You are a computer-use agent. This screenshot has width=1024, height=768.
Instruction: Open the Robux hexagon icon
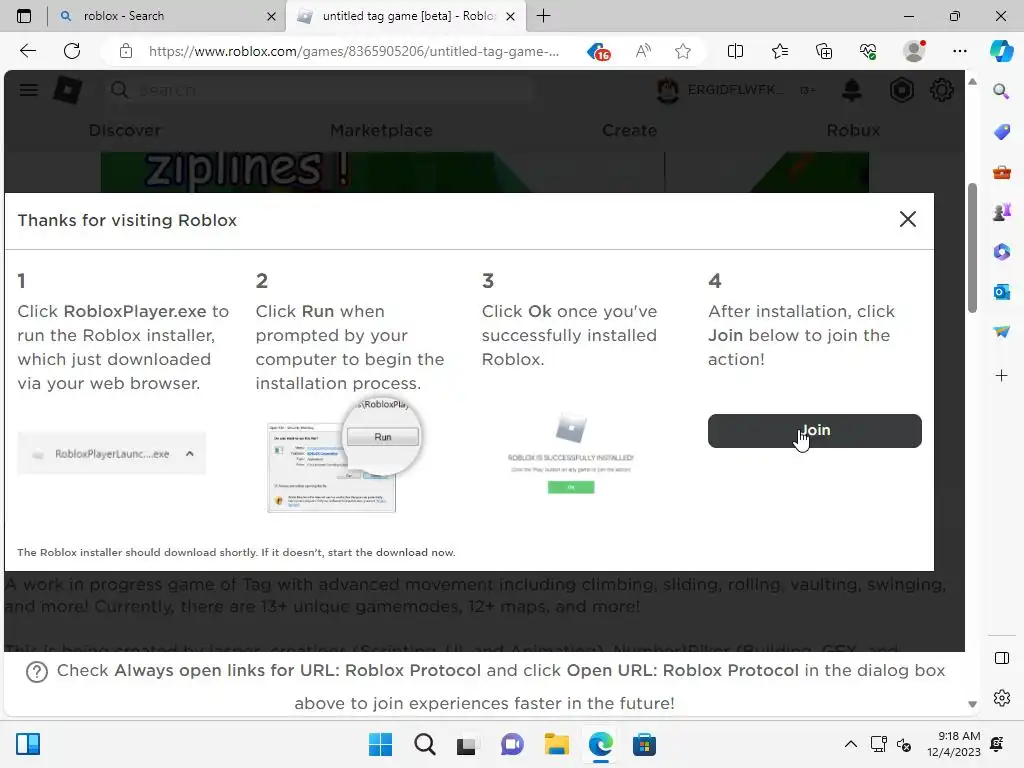pyautogui.click(x=902, y=90)
